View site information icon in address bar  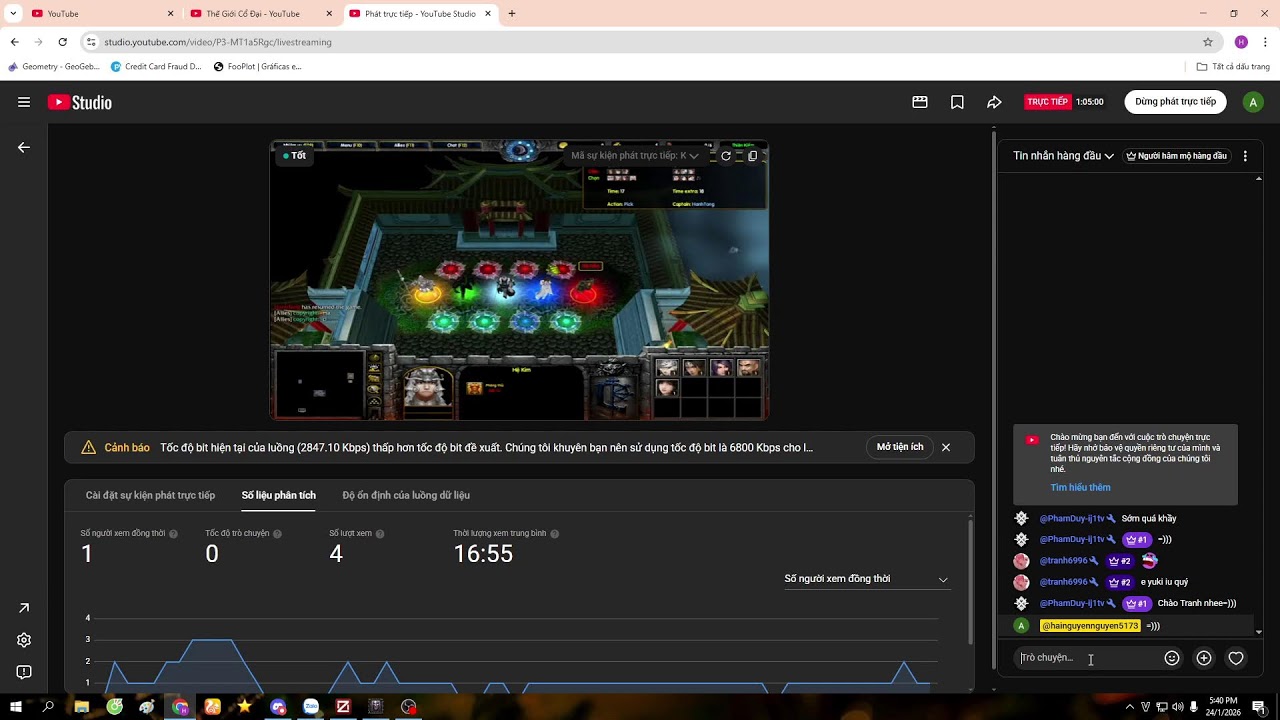click(91, 42)
